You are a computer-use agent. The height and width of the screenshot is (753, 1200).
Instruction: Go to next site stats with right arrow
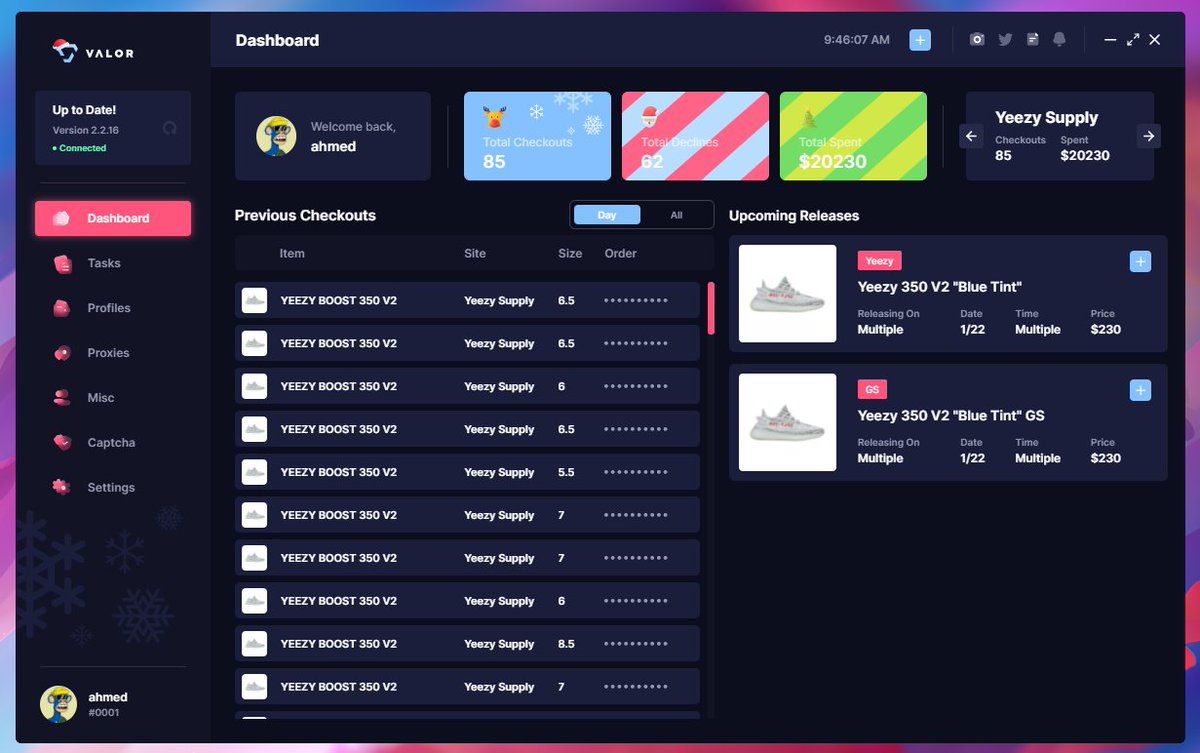click(x=1149, y=136)
